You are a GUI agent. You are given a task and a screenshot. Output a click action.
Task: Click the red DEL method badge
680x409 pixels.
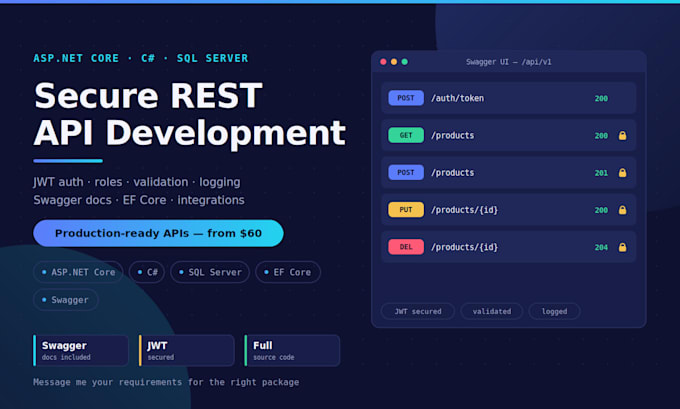pos(406,247)
